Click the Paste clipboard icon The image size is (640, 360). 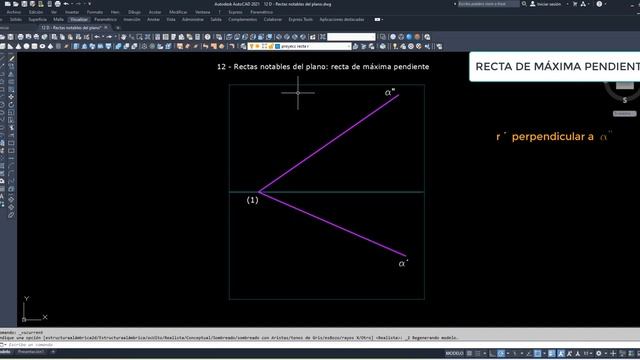70,37
